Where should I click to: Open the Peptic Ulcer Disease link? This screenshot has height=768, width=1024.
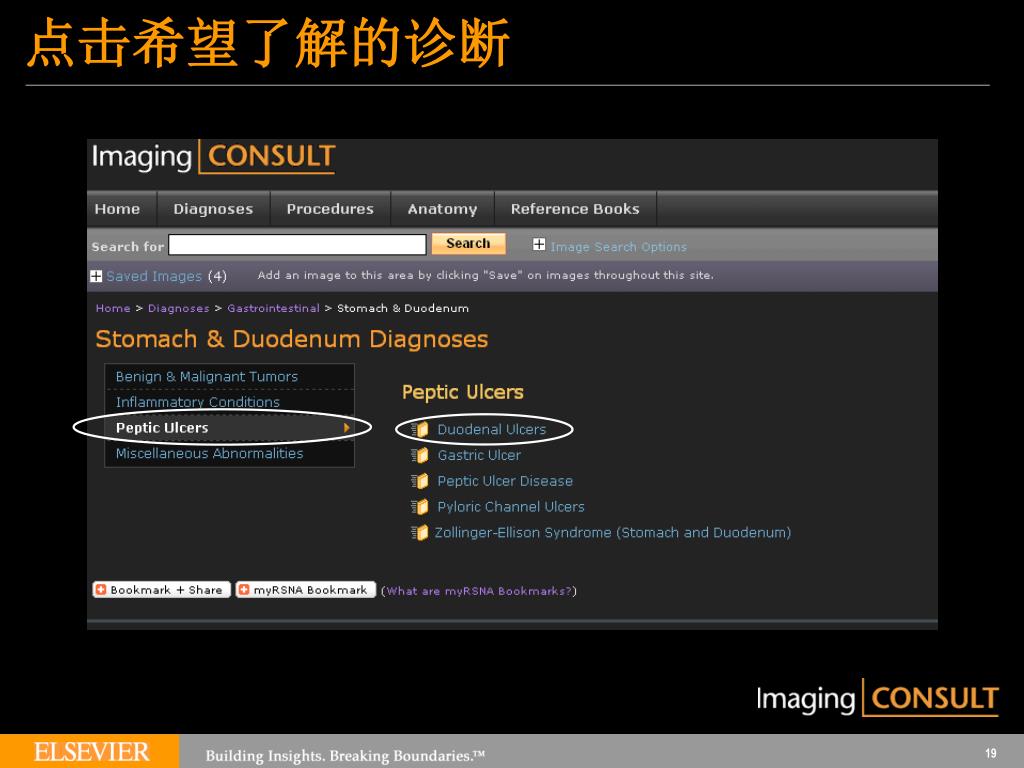[505, 481]
